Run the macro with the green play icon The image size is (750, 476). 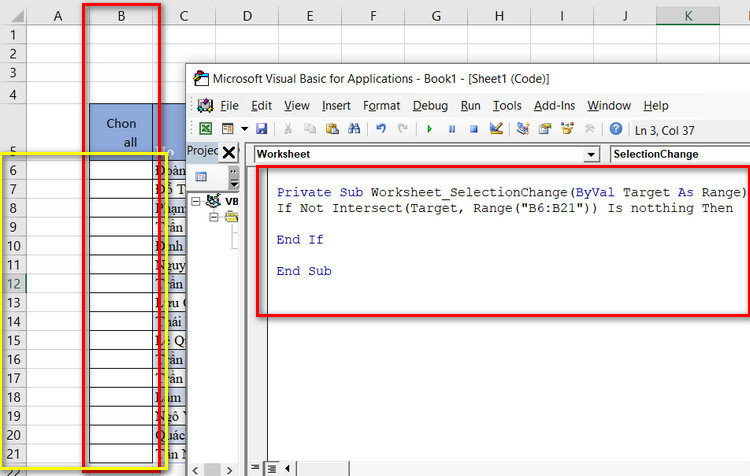(x=429, y=129)
